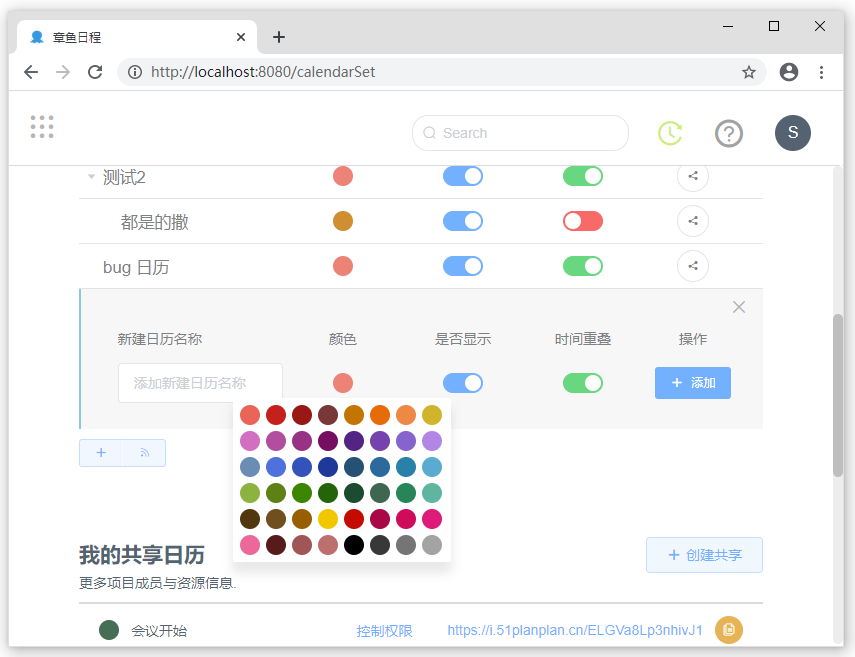Open the Chrome profile icon
The width and height of the screenshot is (855, 657).
tap(788, 72)
